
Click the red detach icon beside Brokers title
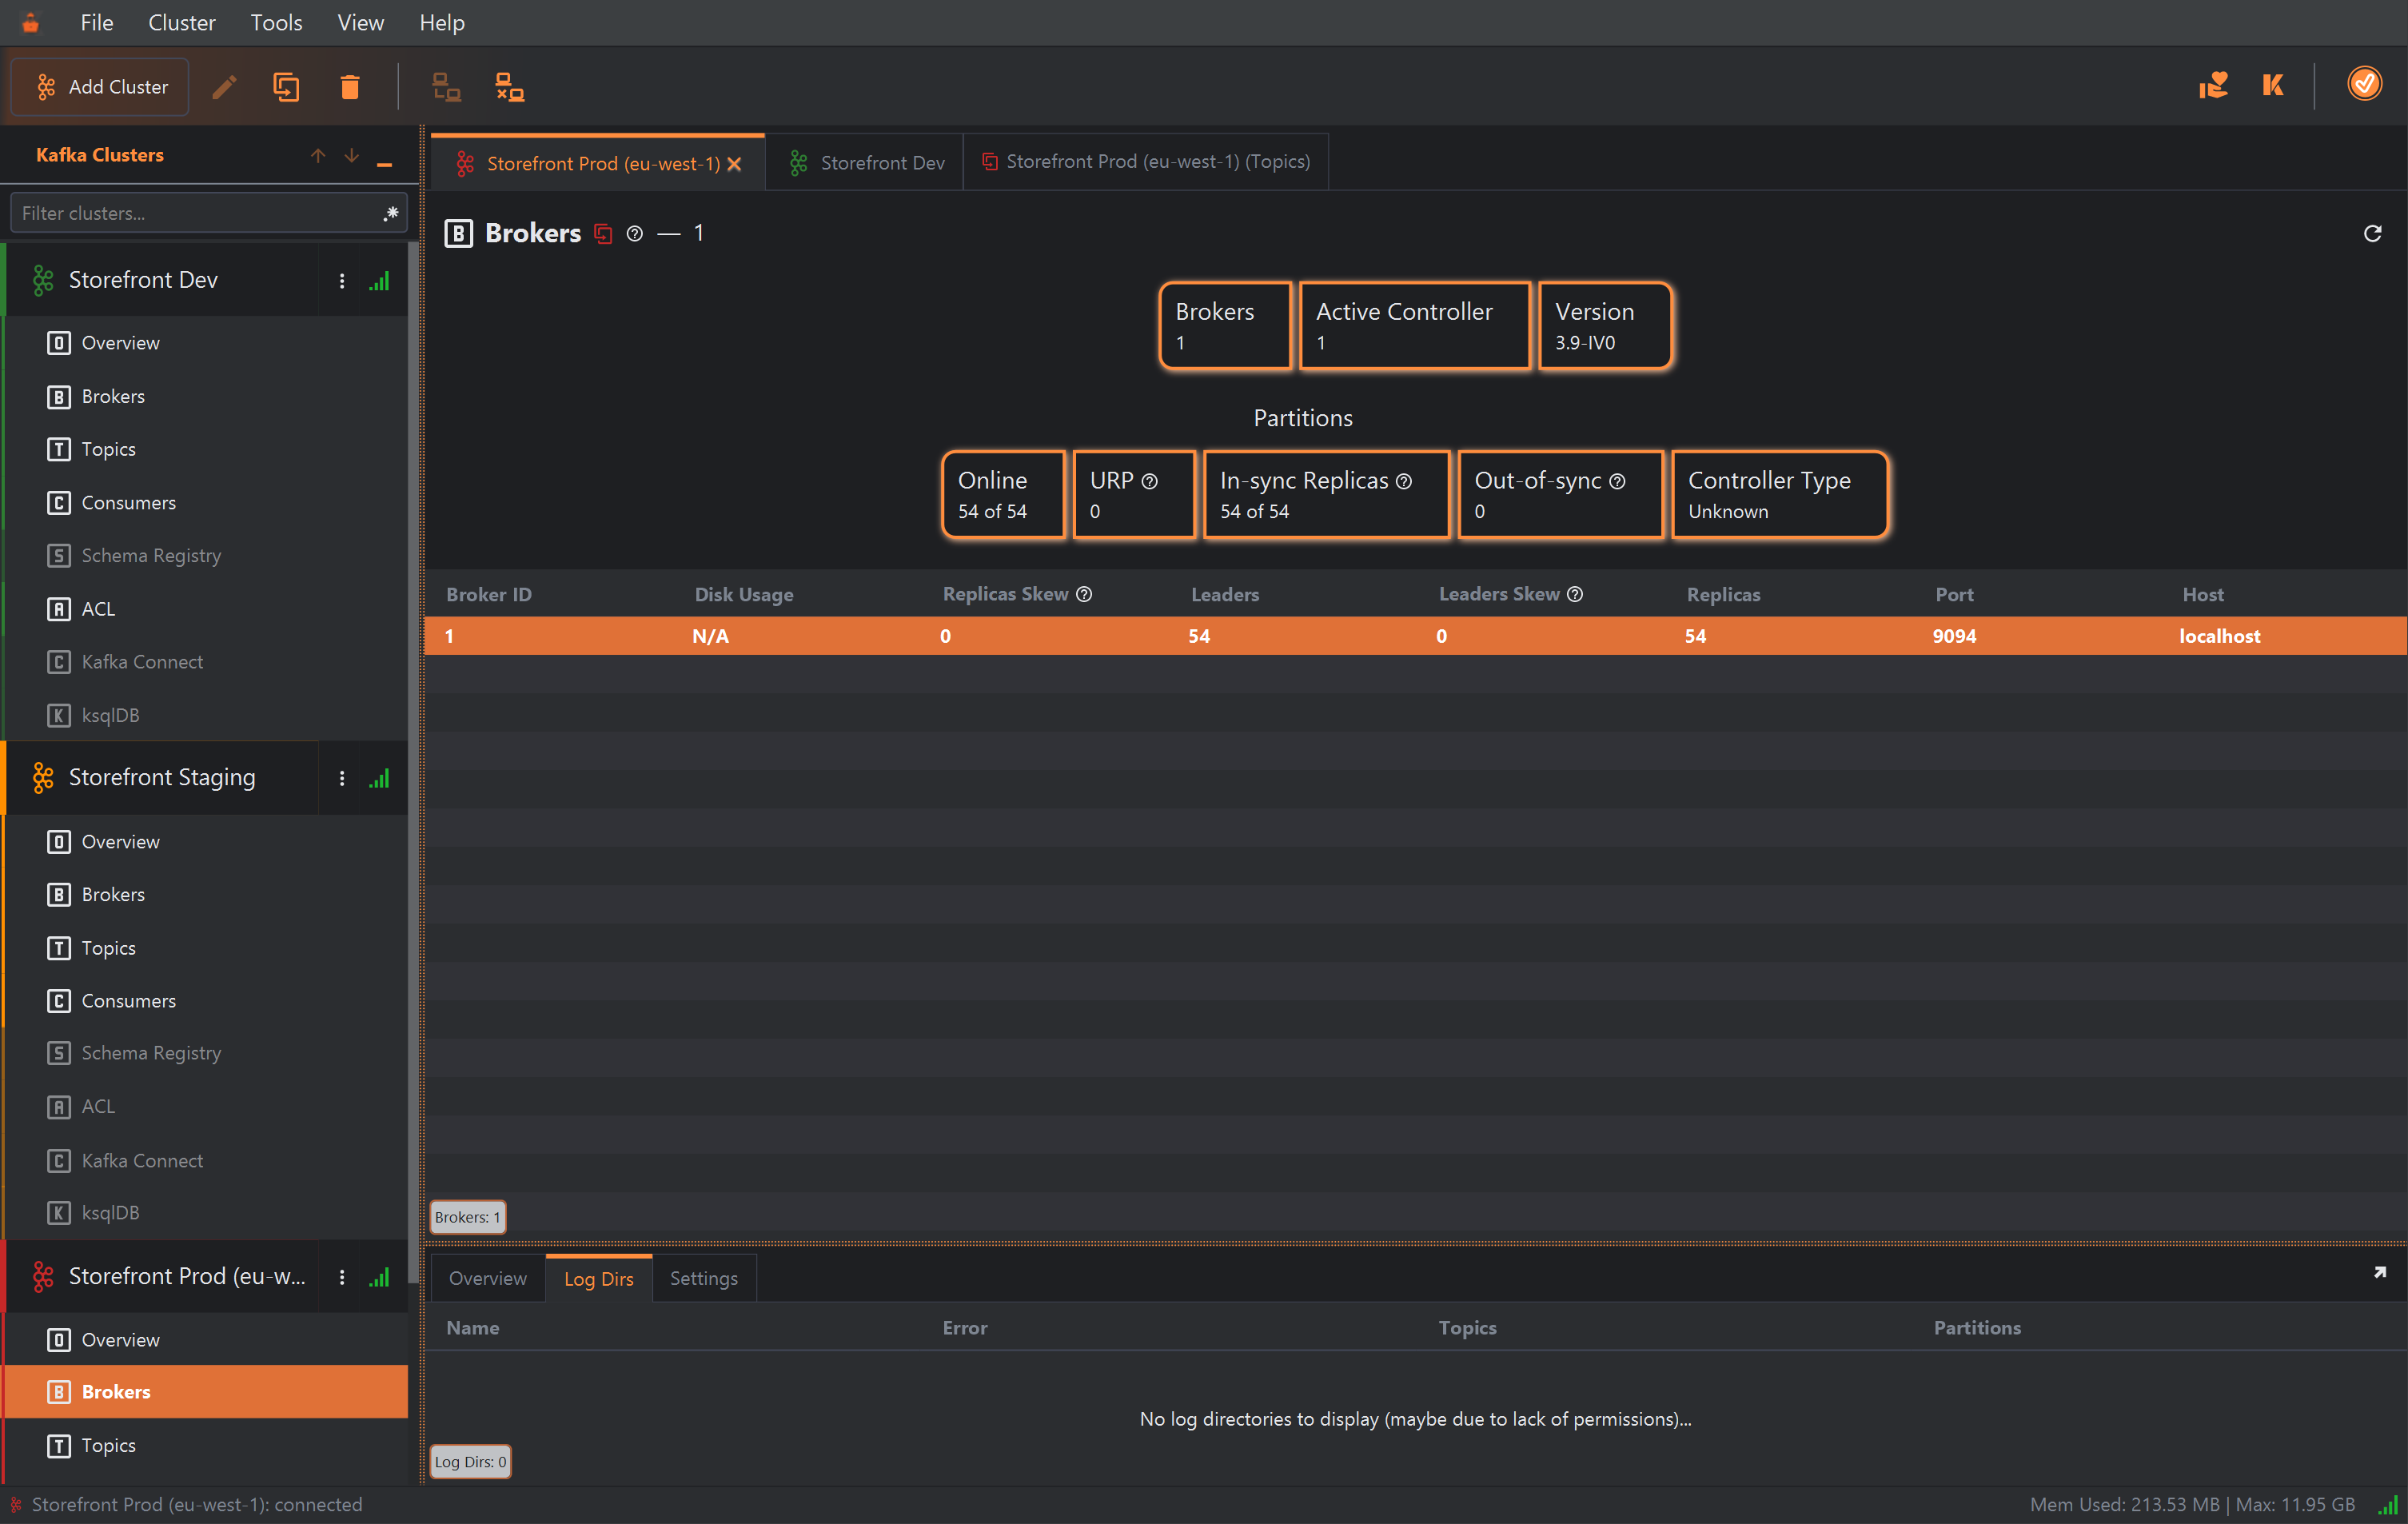[603, 234]
